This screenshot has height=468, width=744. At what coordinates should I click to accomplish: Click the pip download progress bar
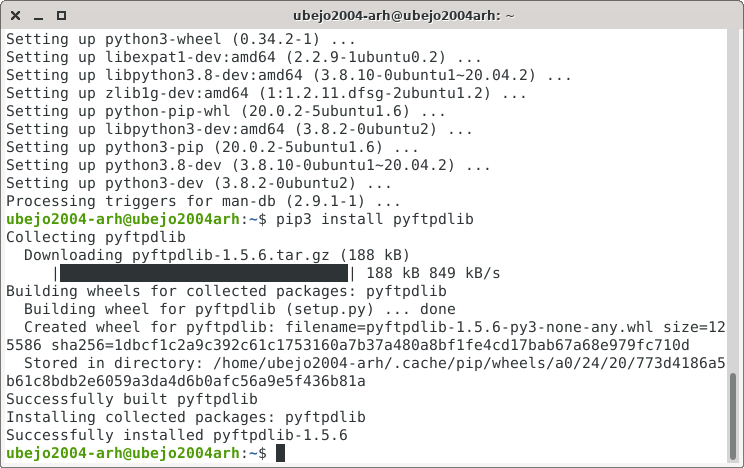click(204, 273)
